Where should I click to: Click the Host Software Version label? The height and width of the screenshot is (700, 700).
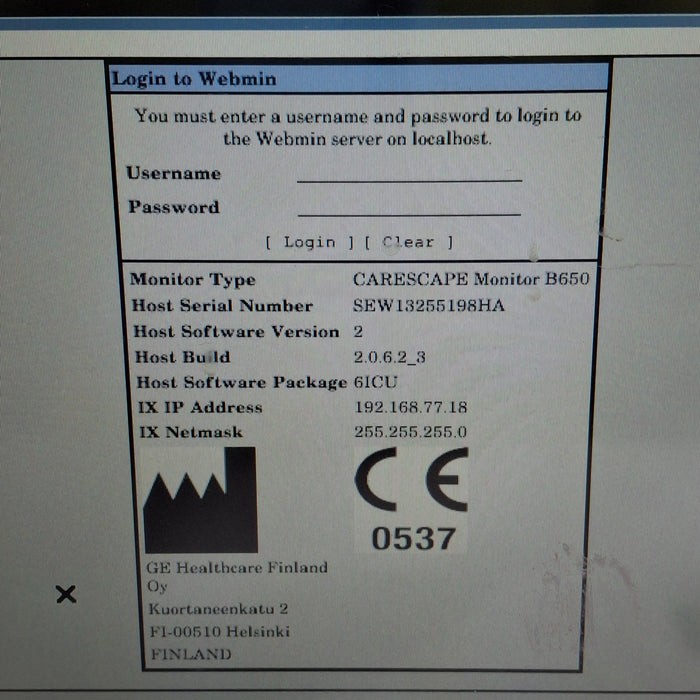tap(236, 332)
